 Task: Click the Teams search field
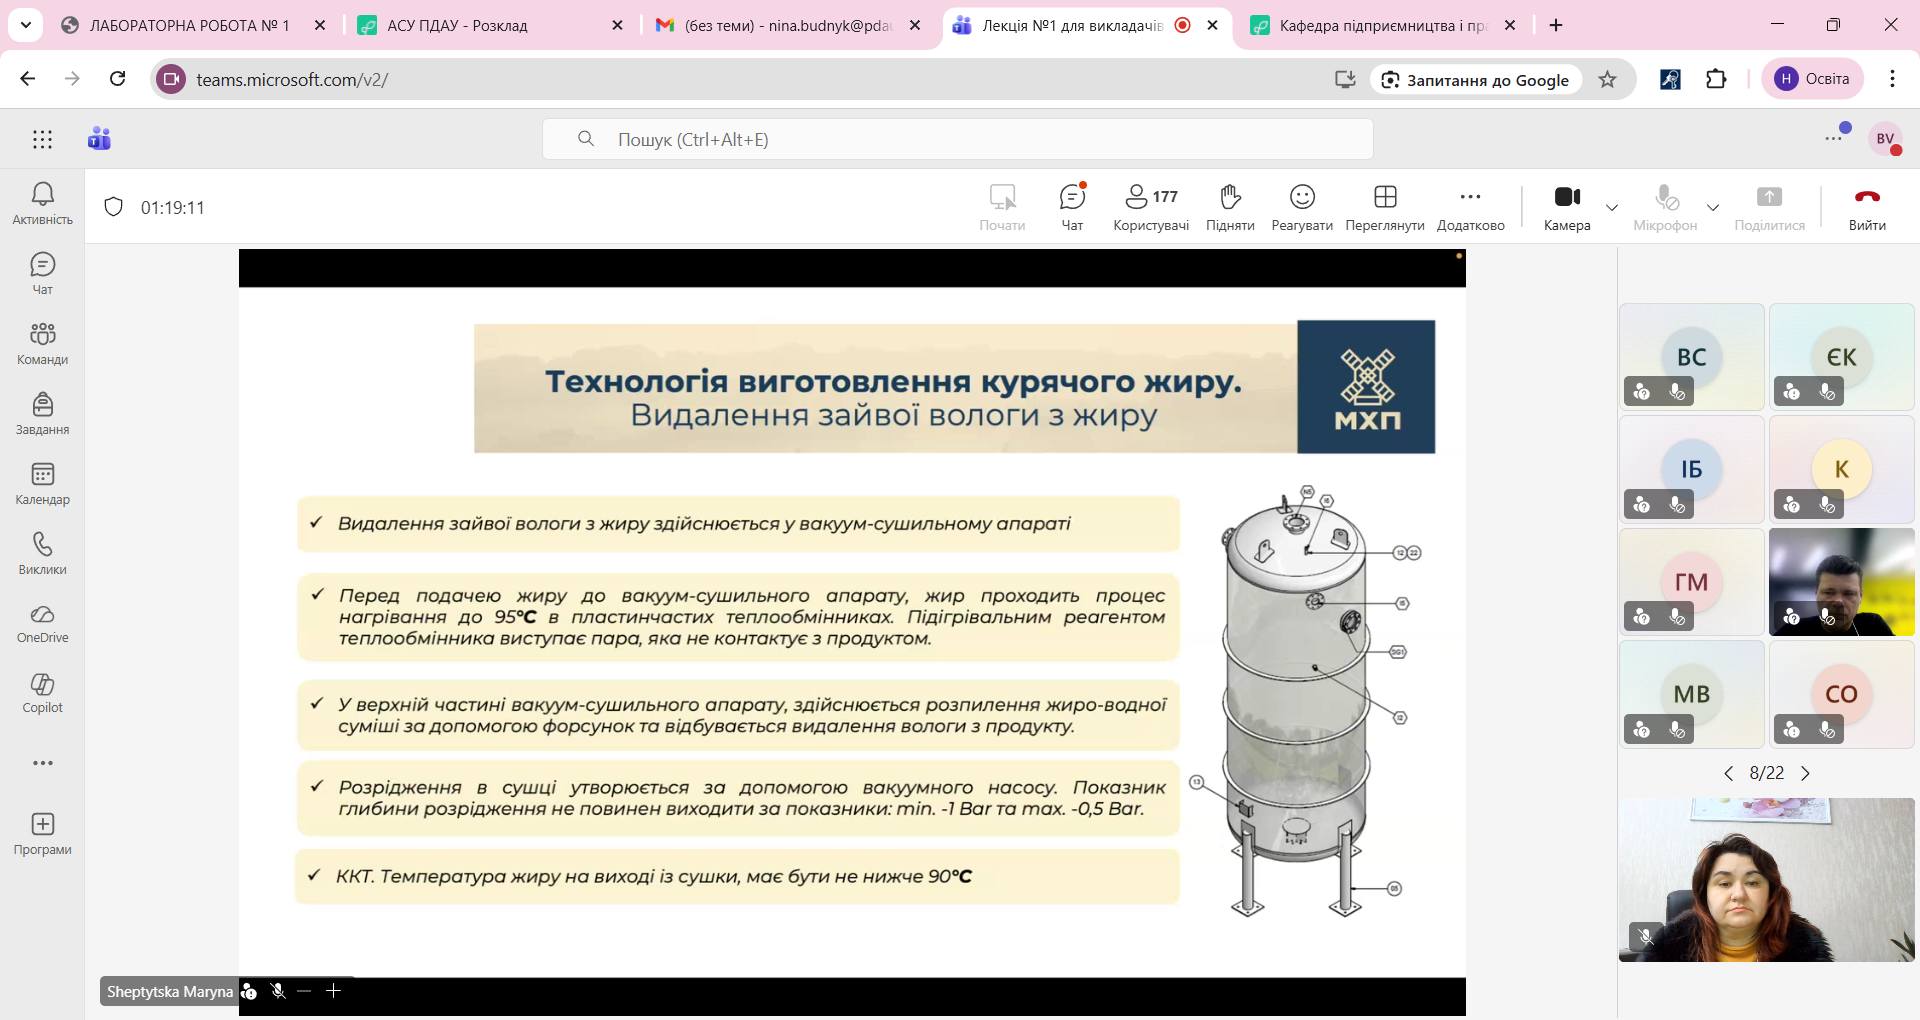click(957, 139)
